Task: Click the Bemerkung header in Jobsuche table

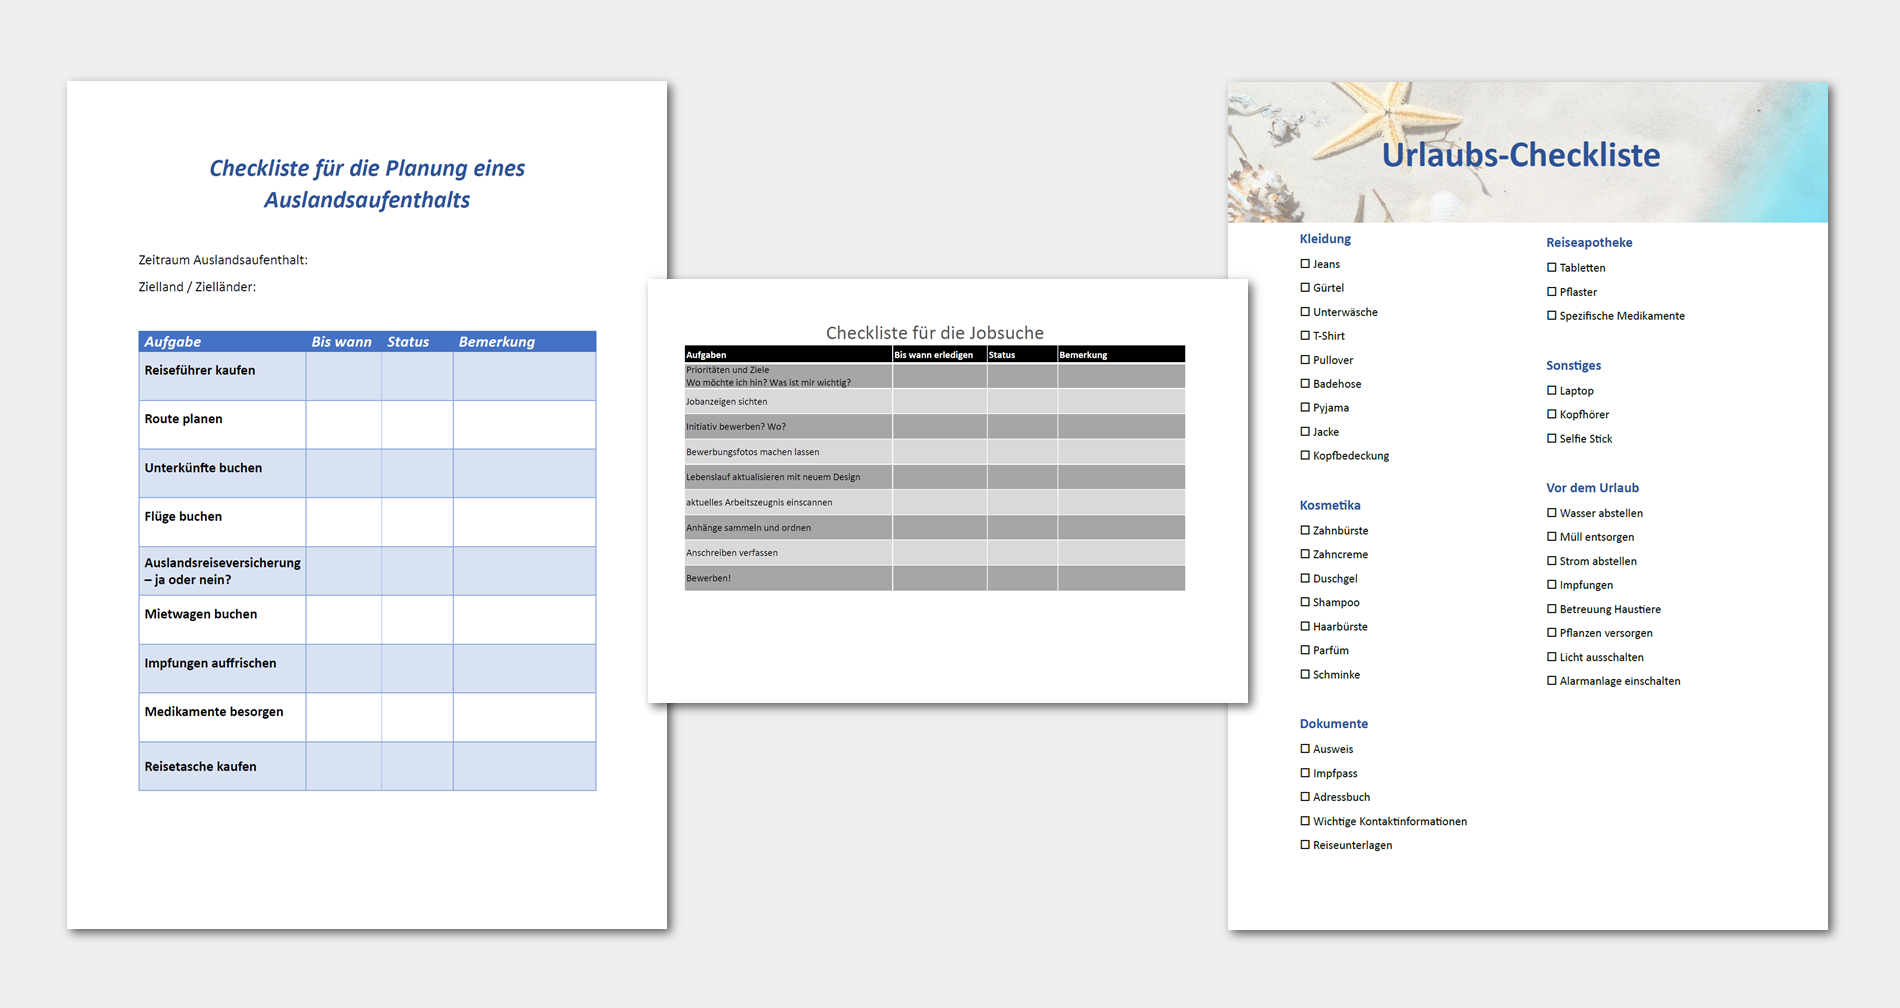Action: tap(1086, 354)
